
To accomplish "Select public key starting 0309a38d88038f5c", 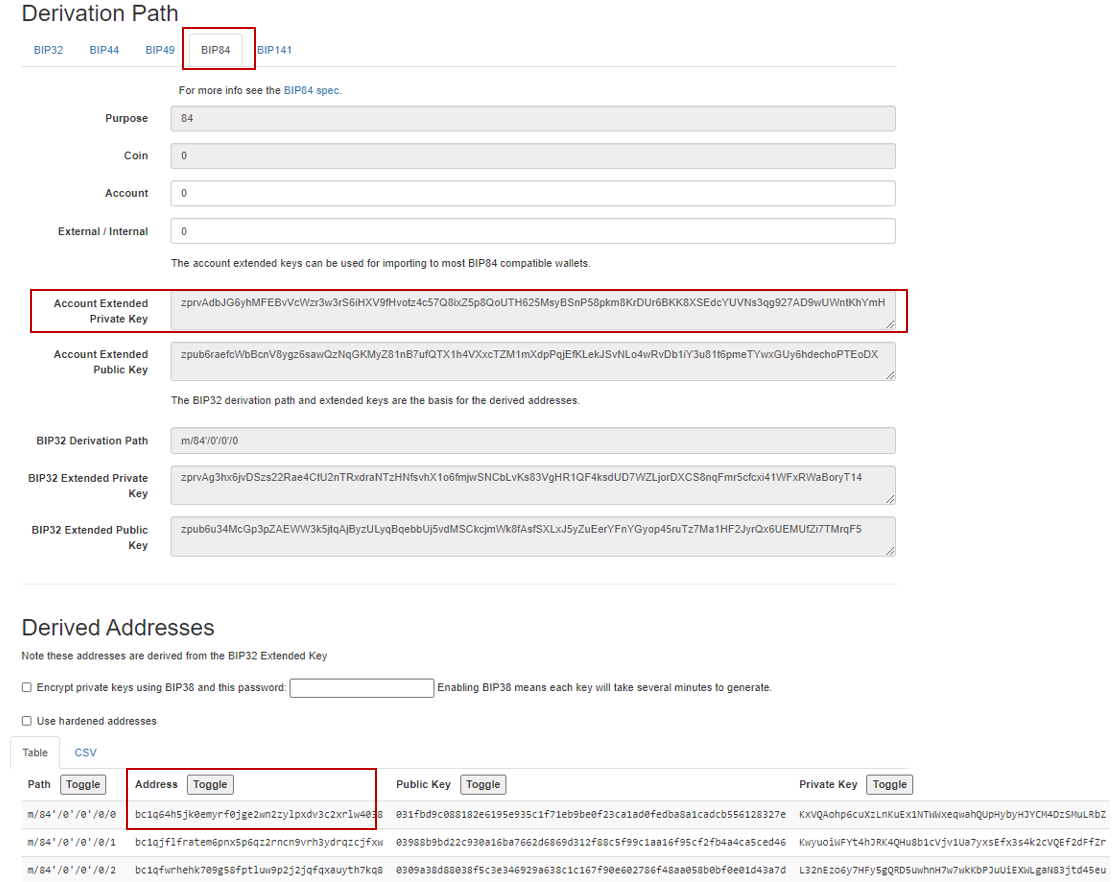I will pyautogui.click(x=591, y=870).
